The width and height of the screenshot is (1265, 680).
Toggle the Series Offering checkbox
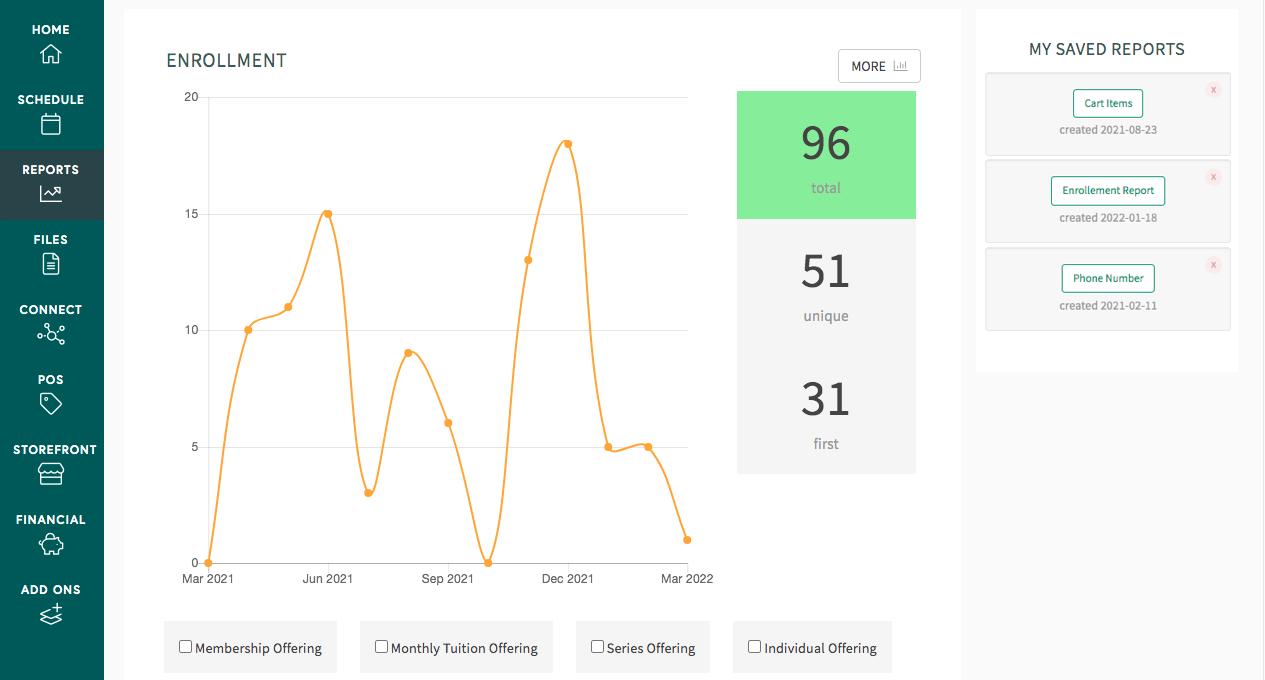(x=597, y=647)
